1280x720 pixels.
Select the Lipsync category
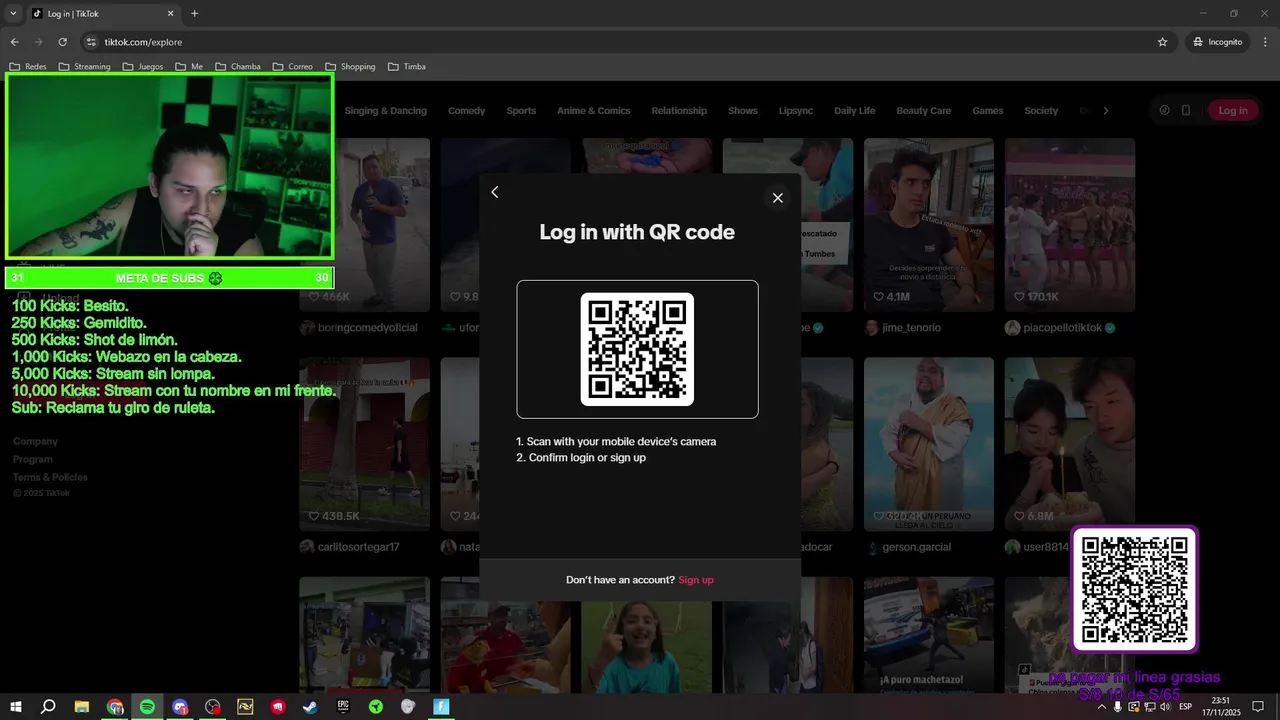click(796, 111)
